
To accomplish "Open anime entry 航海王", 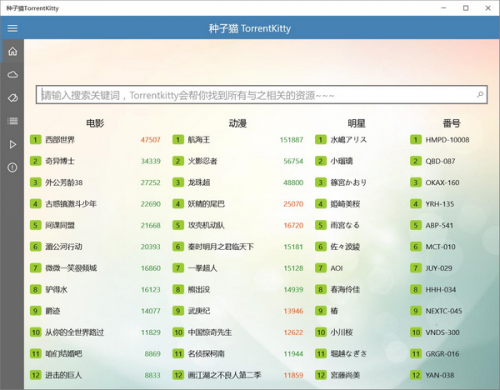I will tap(199, 140).
